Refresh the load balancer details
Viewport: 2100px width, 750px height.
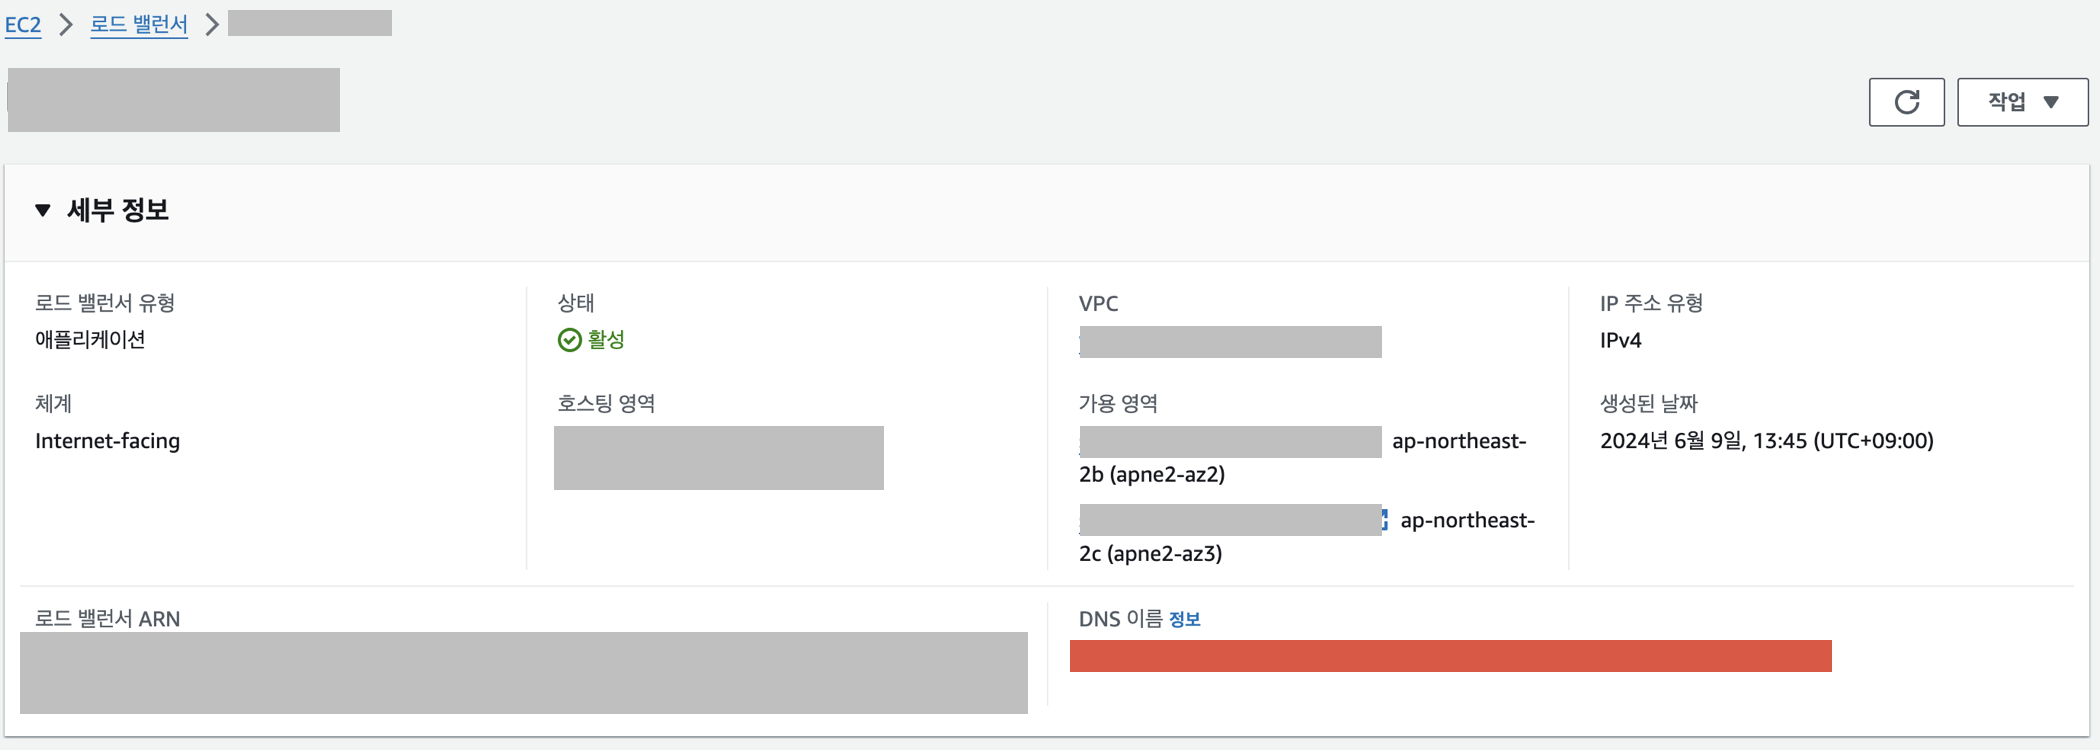(1906, 102)
